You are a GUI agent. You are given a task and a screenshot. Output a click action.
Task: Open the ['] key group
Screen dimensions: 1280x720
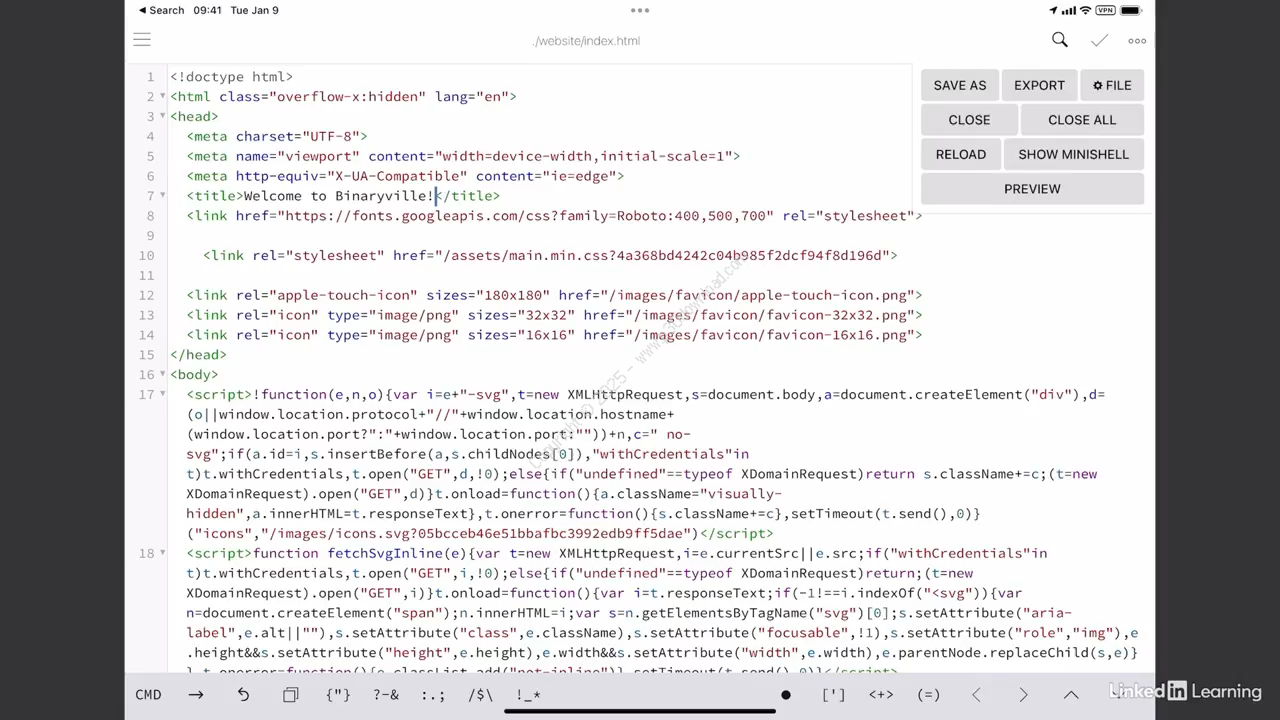[833, 695]
